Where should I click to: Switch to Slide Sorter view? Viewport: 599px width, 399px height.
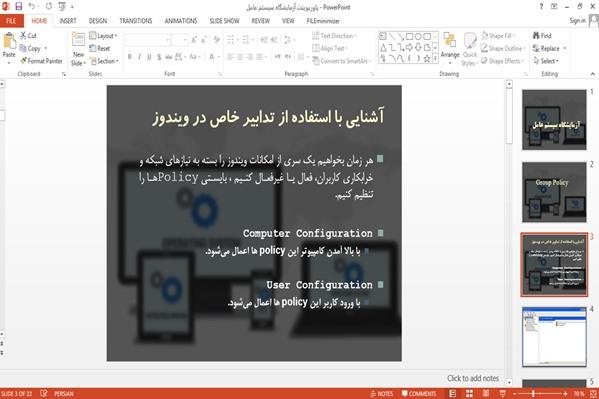(469, 394)
